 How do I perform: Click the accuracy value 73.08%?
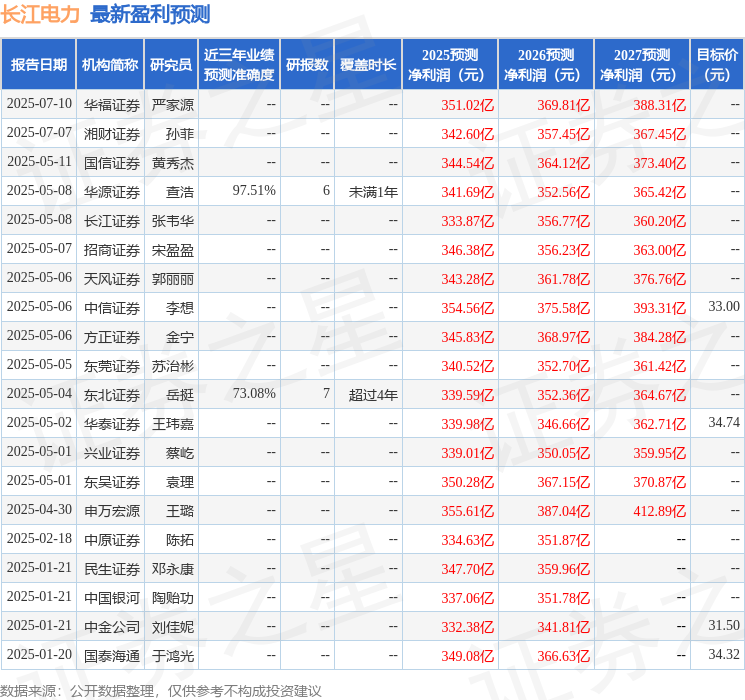point(254,393)
